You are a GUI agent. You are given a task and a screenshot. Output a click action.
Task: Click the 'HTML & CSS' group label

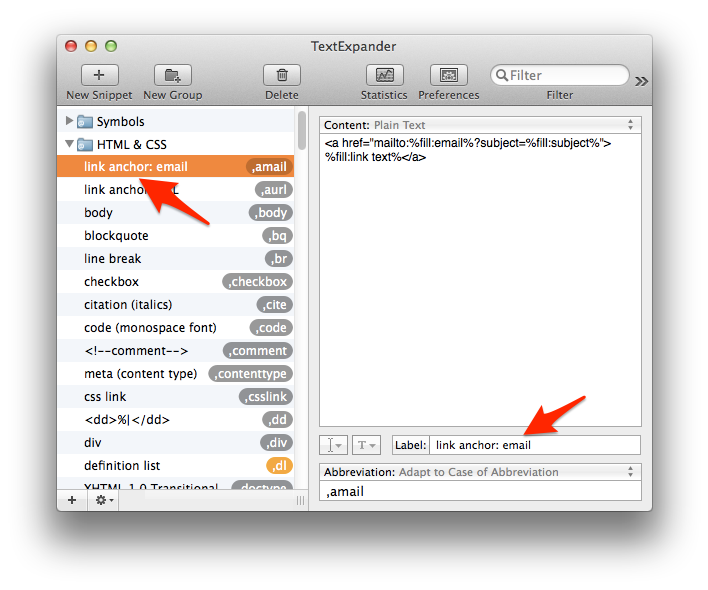click(132, 144)
